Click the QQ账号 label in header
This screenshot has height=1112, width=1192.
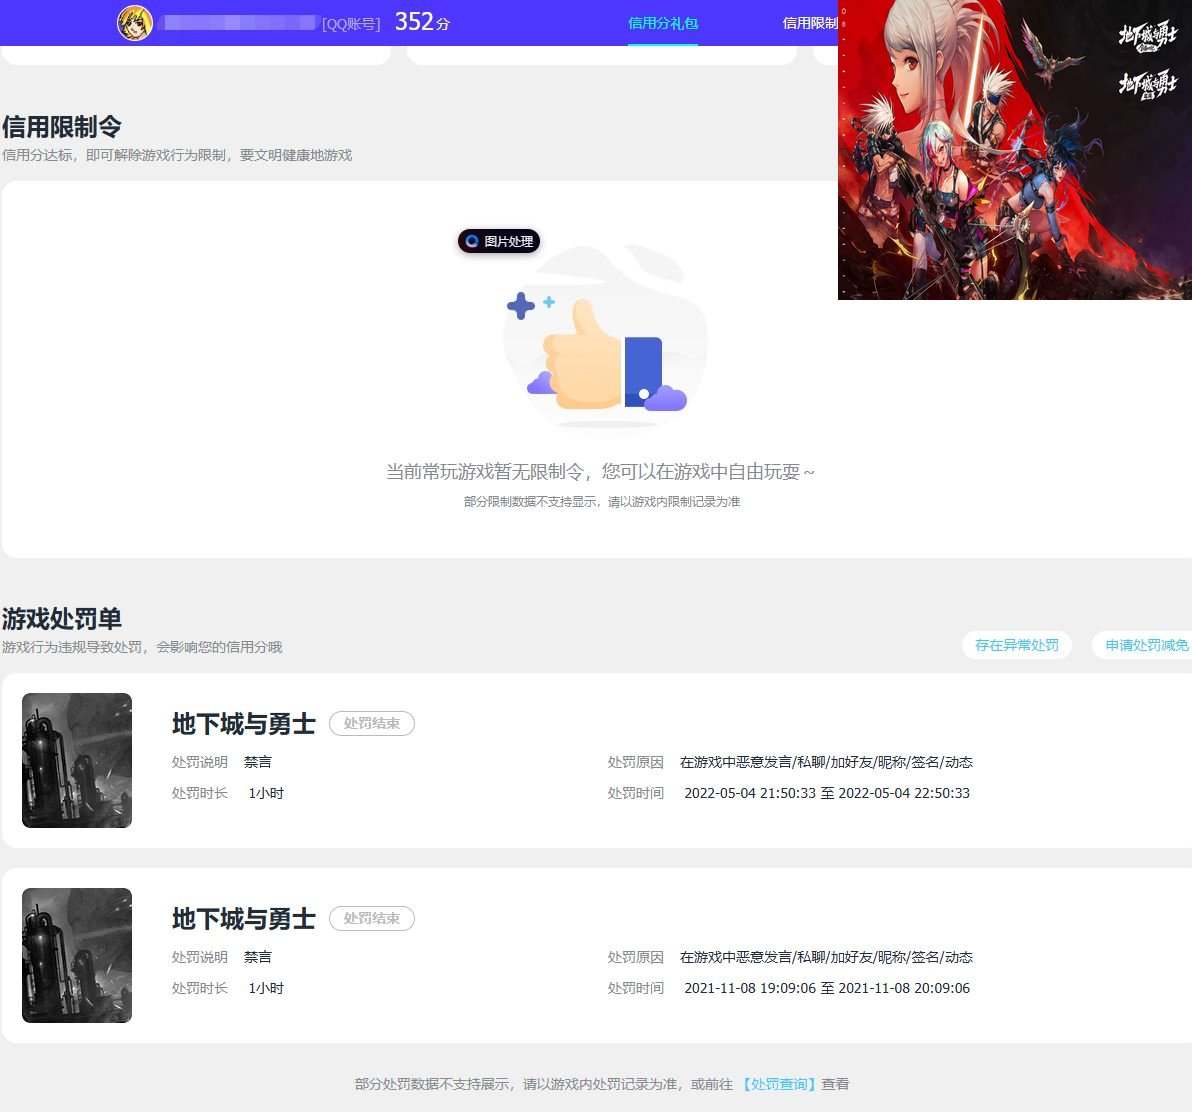tap(350, 24)
